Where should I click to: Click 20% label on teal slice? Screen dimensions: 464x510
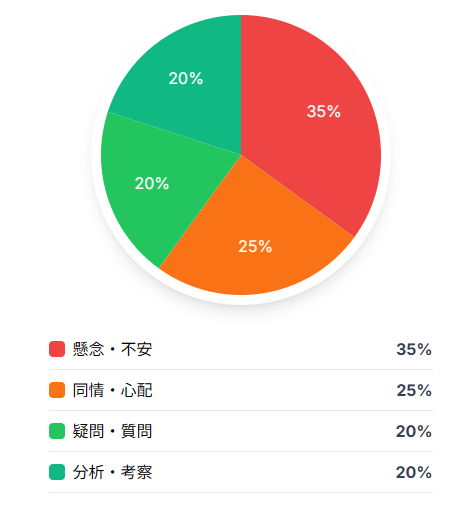[x=186, y=79]
